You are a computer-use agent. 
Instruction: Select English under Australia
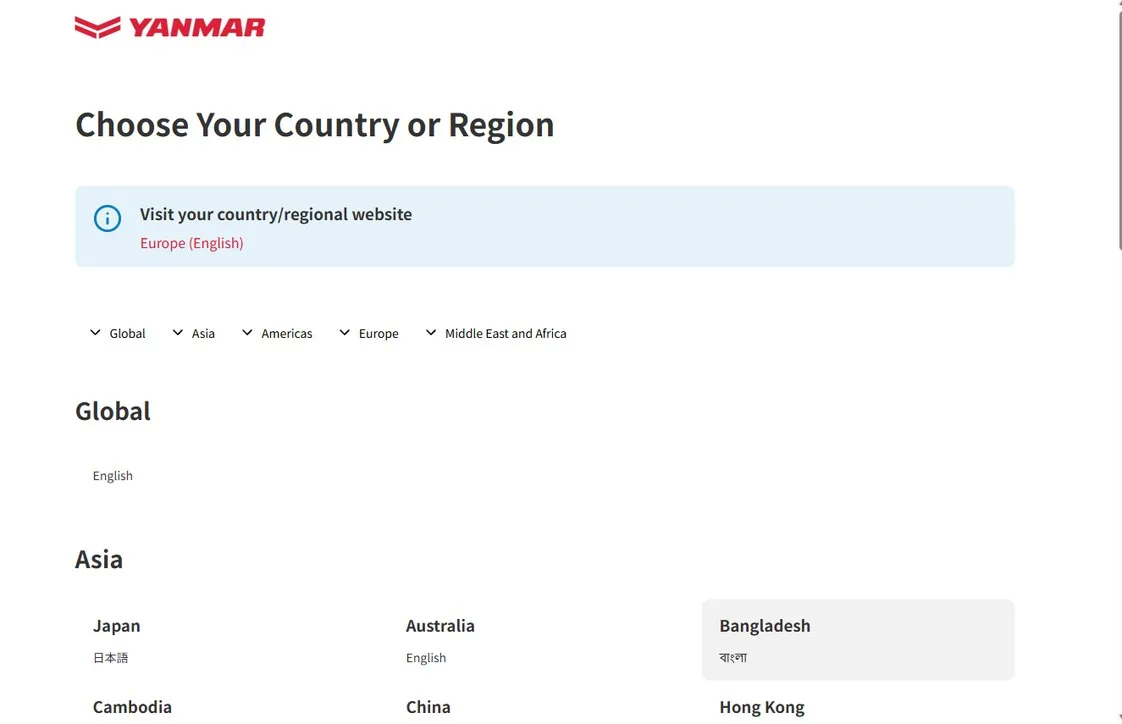click(426, 657)
